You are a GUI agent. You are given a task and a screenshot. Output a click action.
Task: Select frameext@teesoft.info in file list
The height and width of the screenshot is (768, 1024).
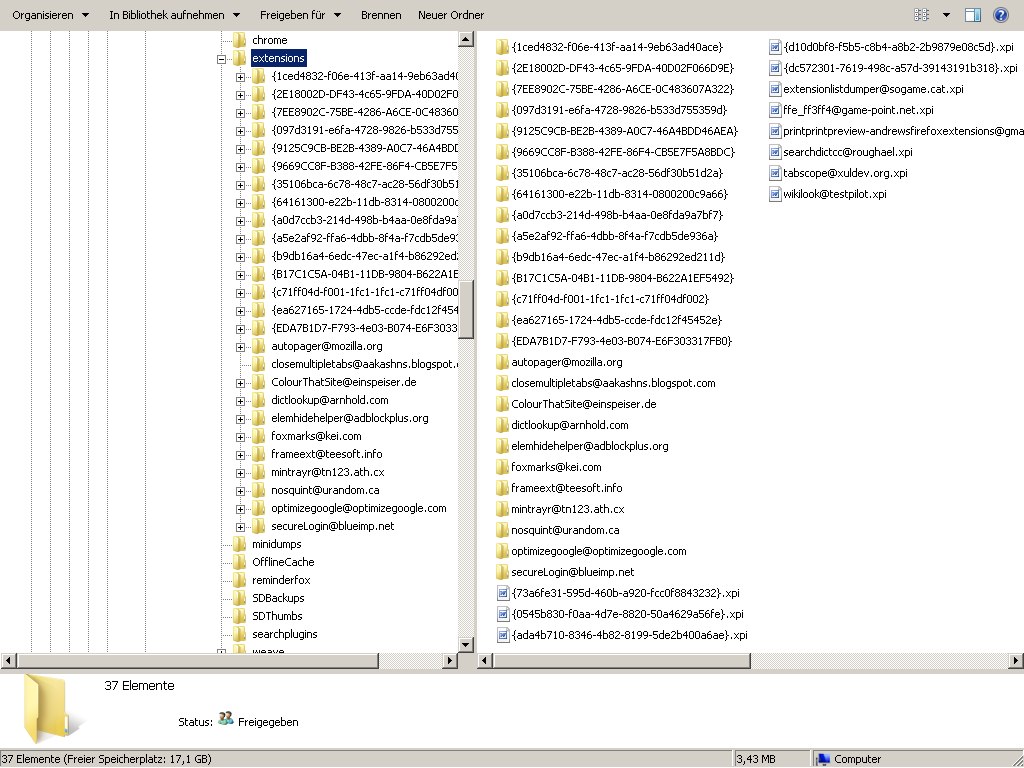coord(567,488)
